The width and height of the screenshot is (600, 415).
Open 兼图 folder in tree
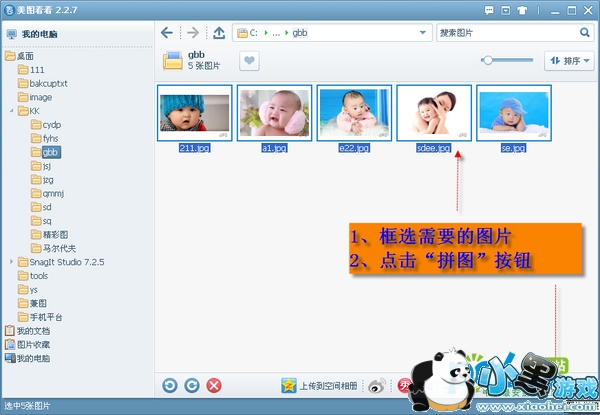pyautogui.click(x=33, y=303)
